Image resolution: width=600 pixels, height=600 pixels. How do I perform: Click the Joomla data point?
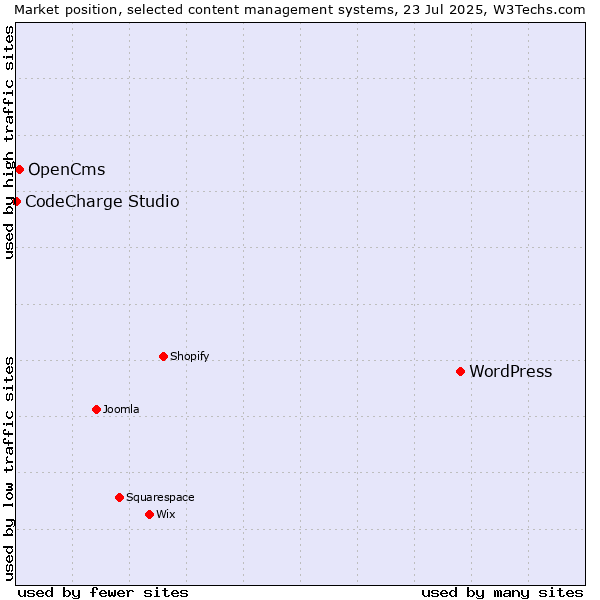pyautogui.click(x=96, y=409)
